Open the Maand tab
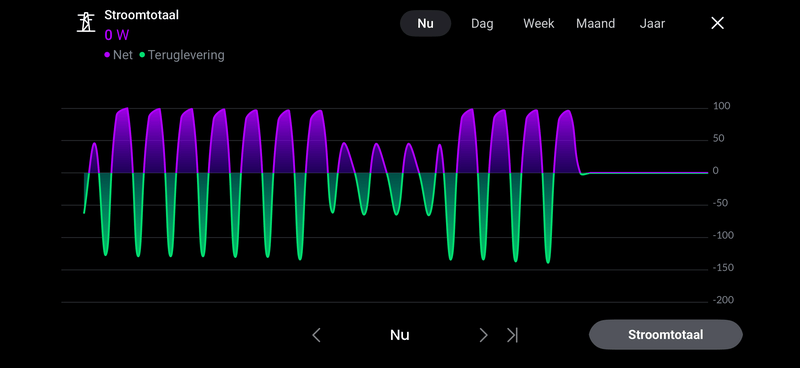The width and height of the screenshot is (800, 368). coord(595,23)
